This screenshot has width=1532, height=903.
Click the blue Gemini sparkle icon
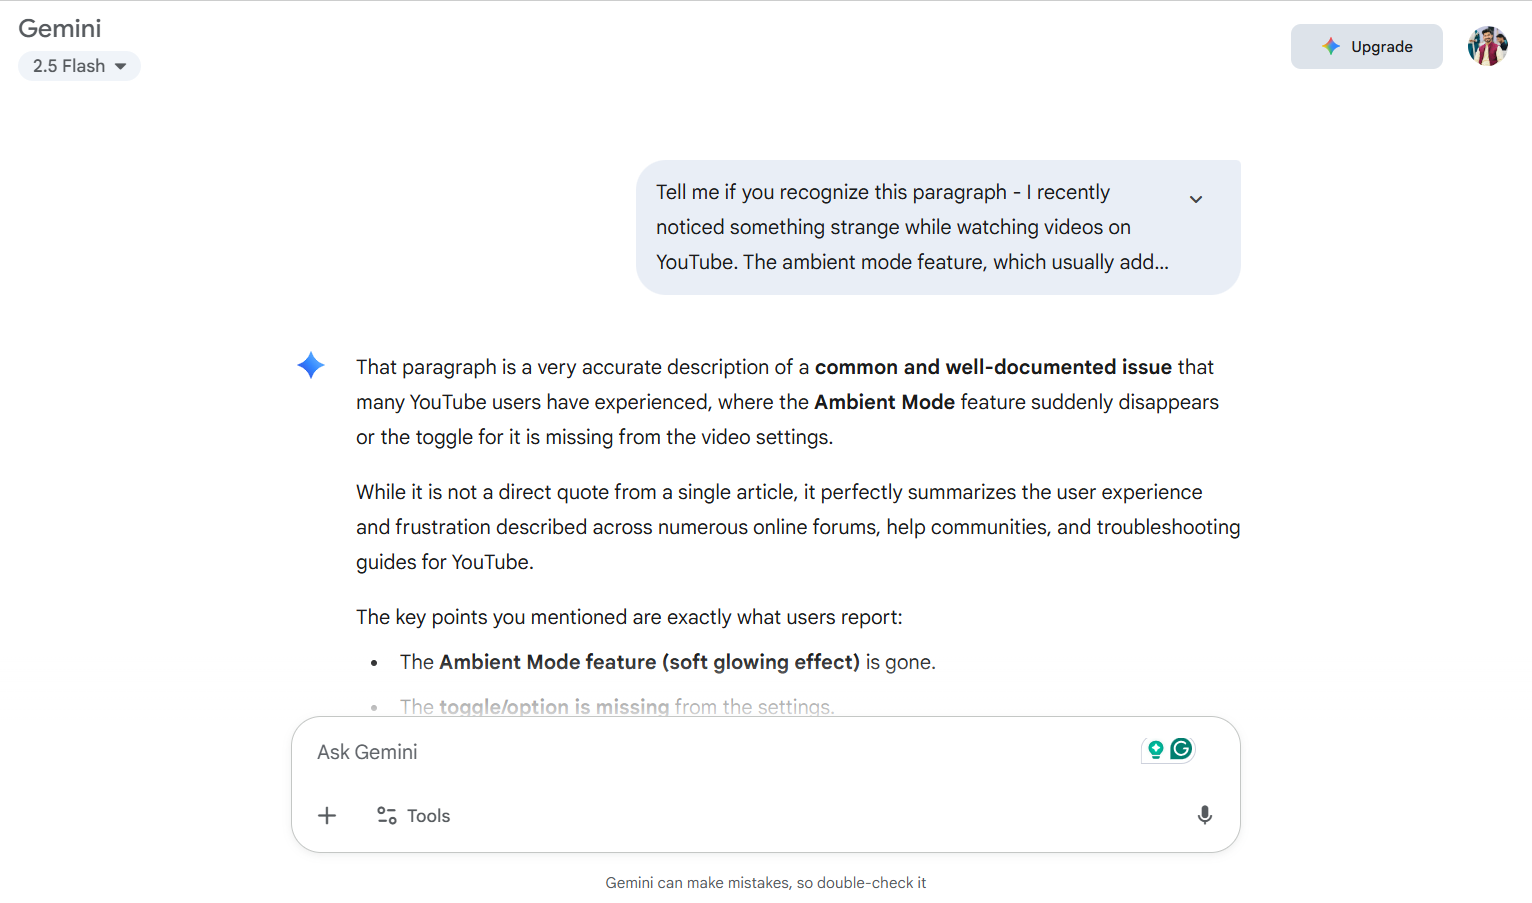tap(311, 366)
